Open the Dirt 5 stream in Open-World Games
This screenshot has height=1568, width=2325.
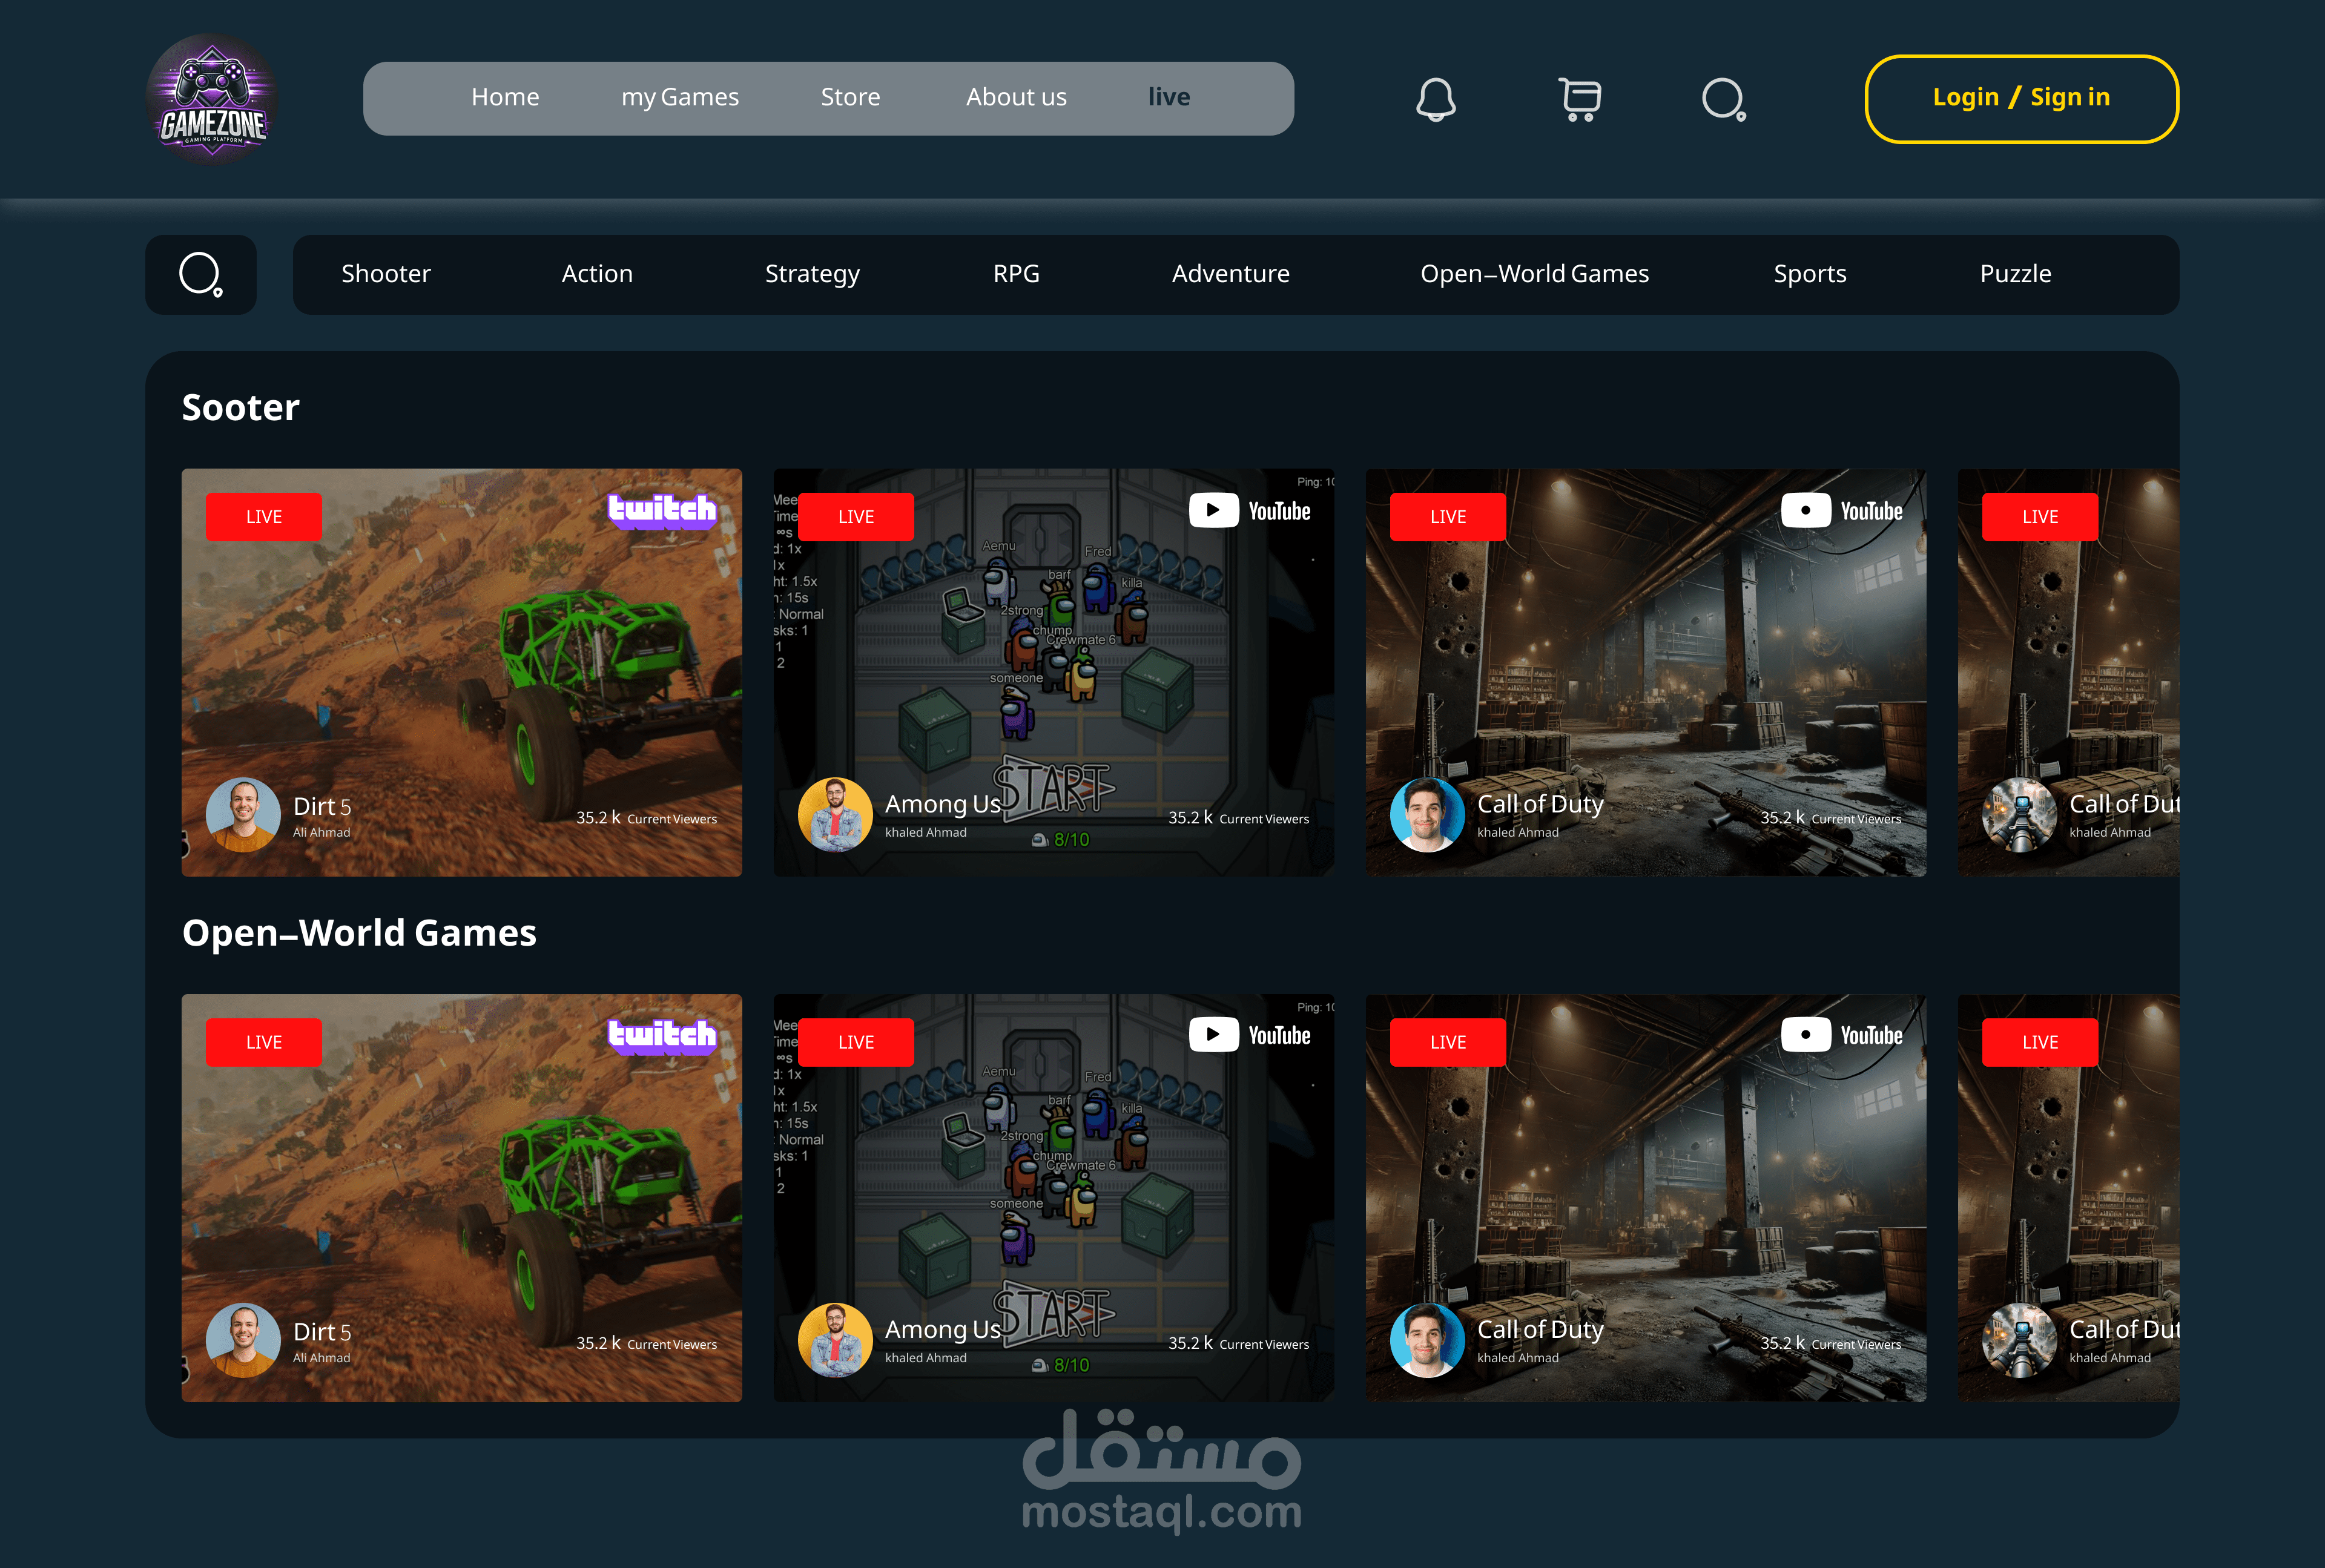coord(461,1198)
